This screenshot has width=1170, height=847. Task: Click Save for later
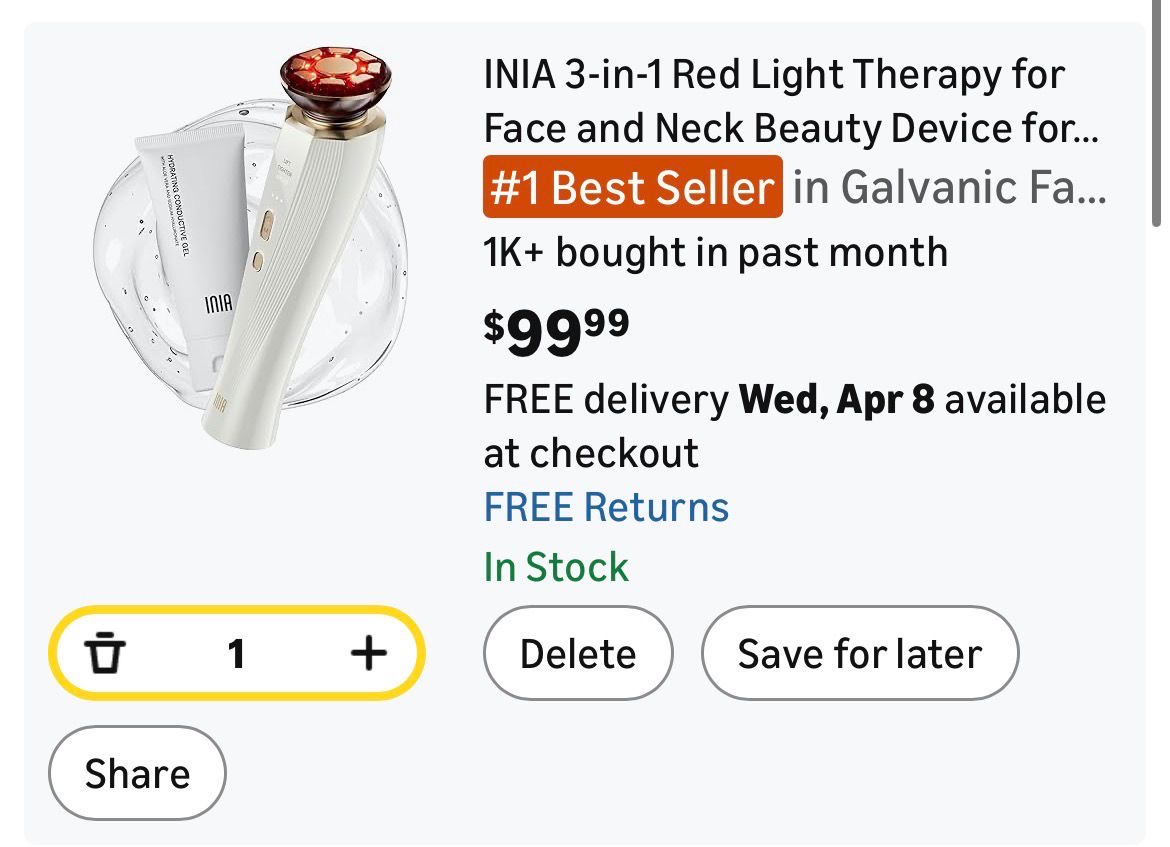coord(859,654)
